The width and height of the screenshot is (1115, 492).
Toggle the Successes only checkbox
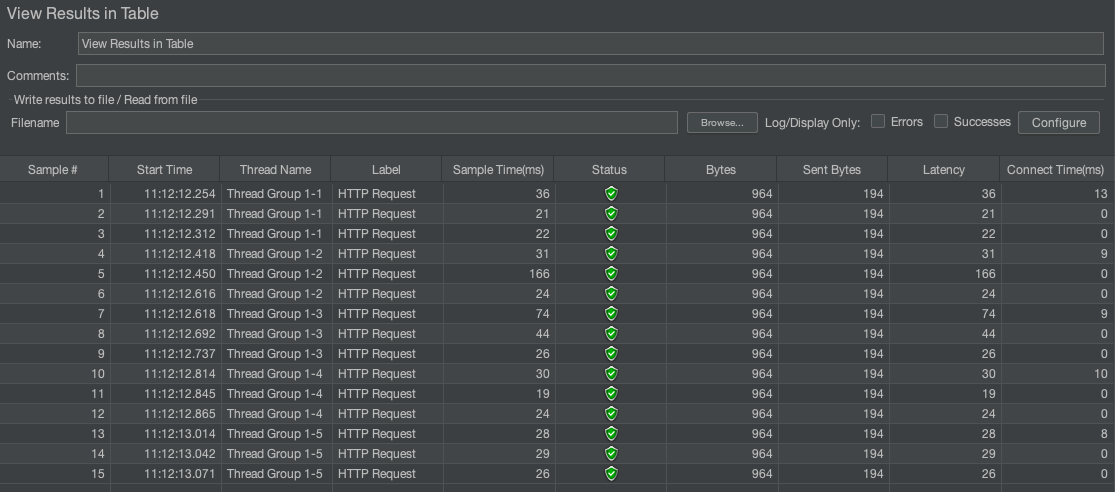pyautogui.click(x=941, y=122)
